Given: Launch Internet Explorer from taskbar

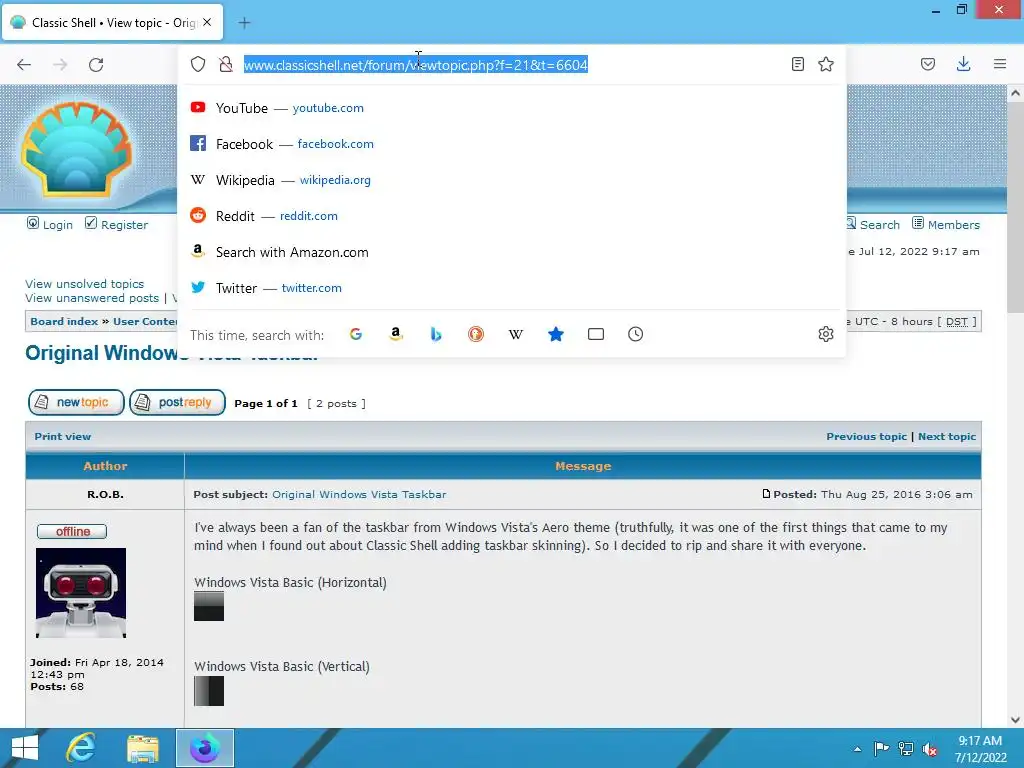Looking at the screenshot, I should coord(81,748).
